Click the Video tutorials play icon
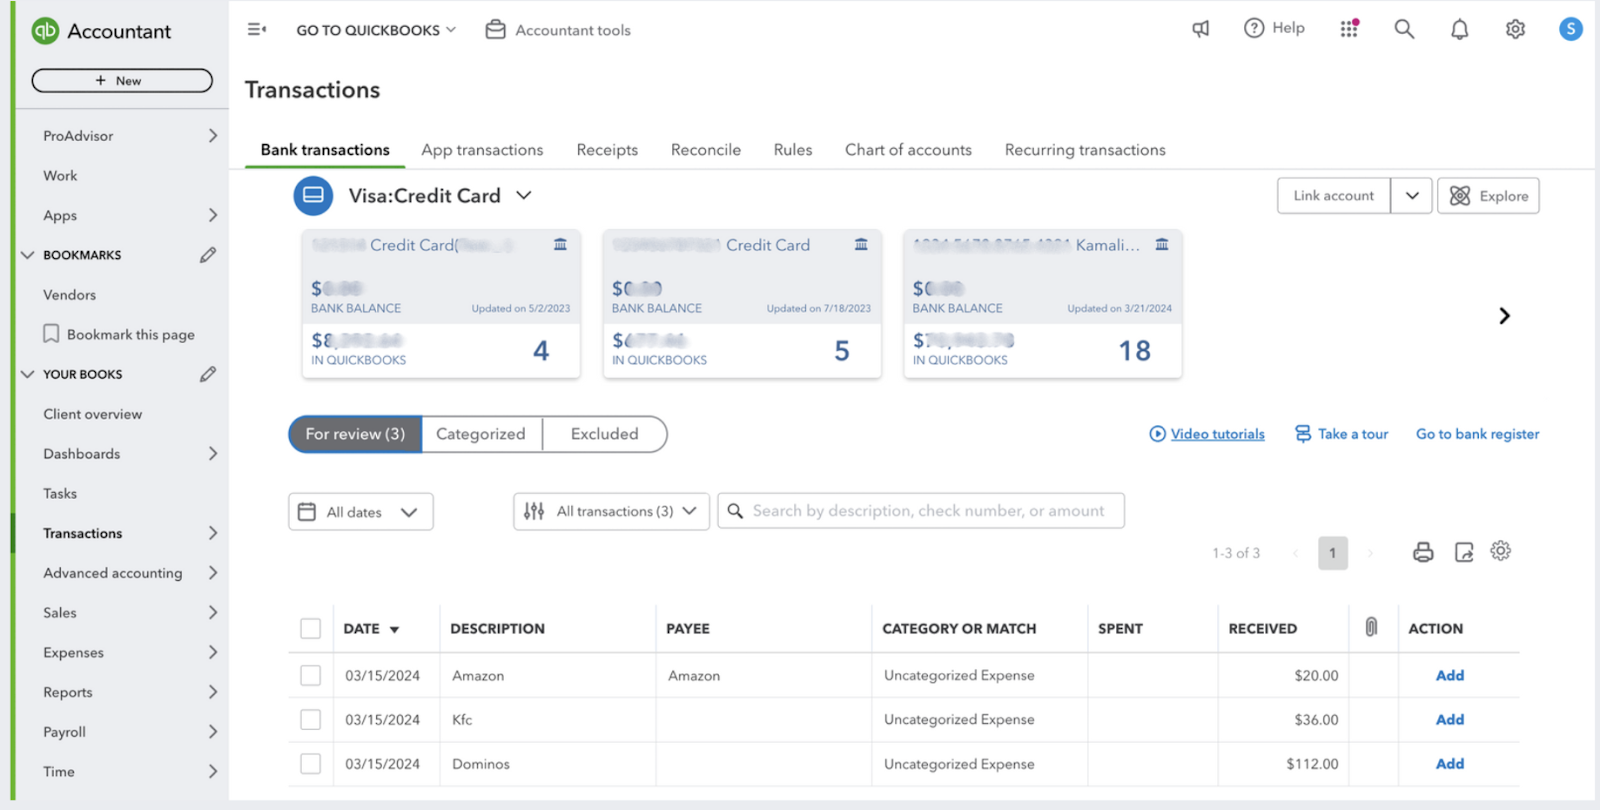1600x810 pixels. tap(1157, 434)
